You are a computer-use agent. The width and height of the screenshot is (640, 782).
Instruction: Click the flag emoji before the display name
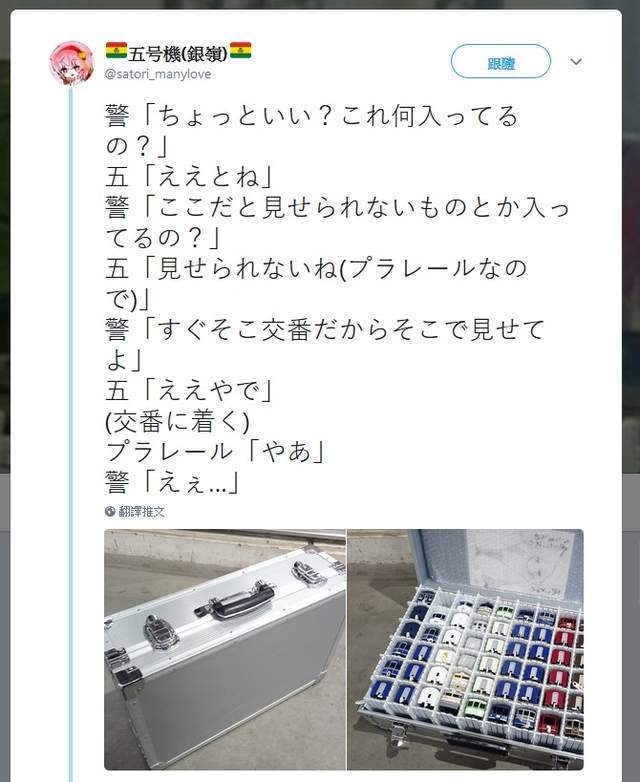[x=116, y=50]
